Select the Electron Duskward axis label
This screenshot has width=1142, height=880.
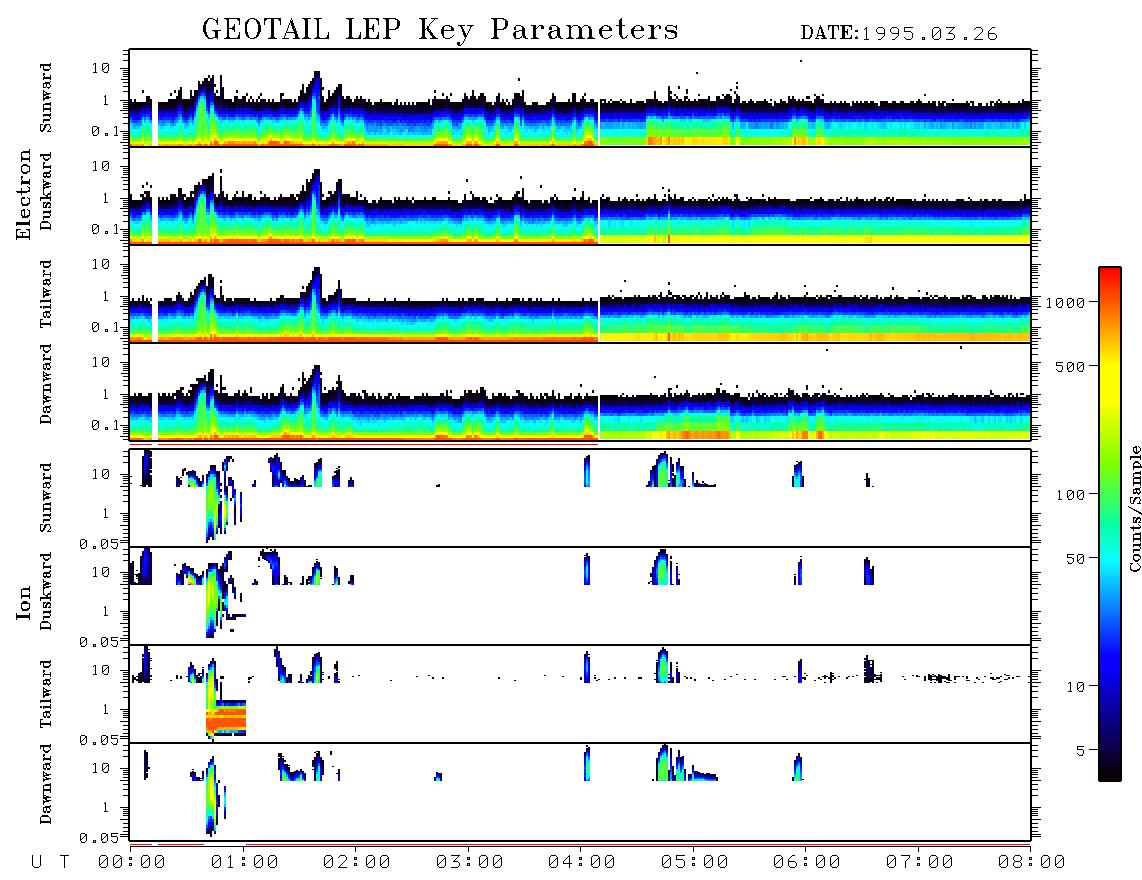tap(46, 191)
